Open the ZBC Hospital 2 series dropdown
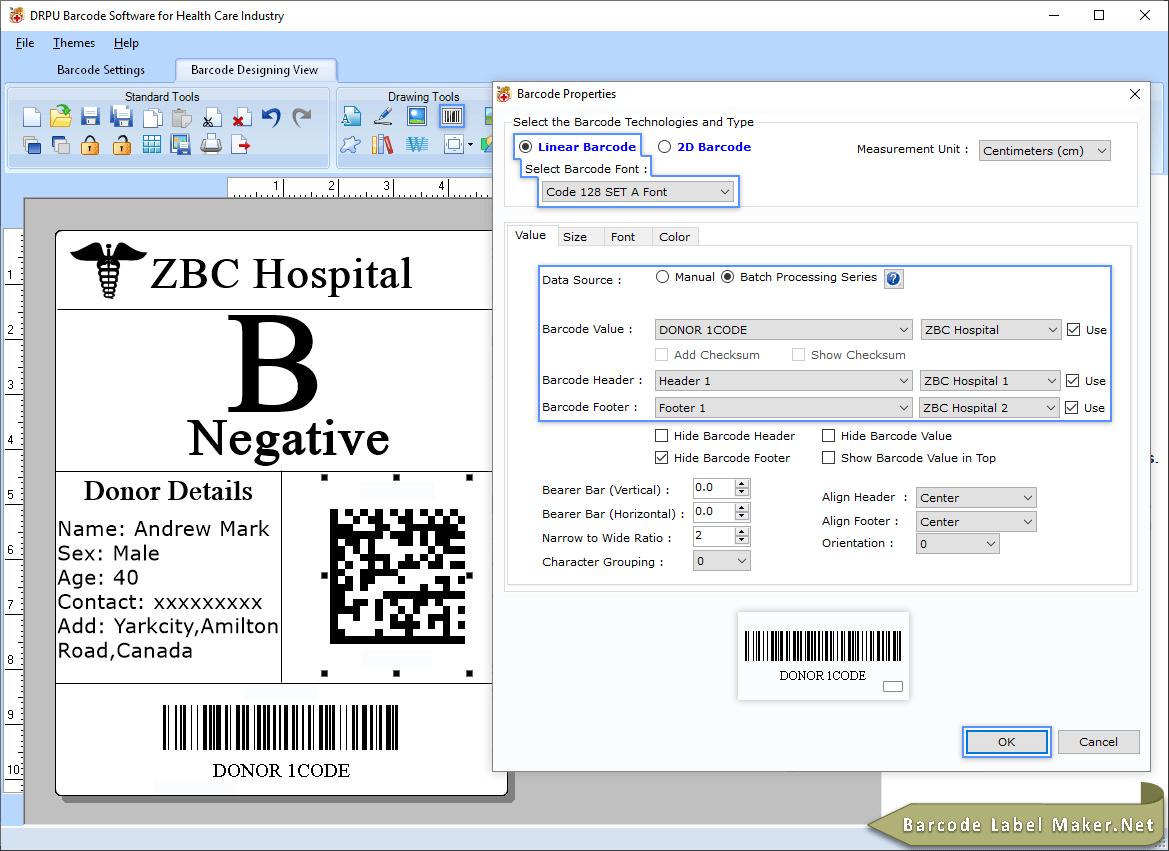The width and height of the screenshot is (1169, 851). tap(989, 407)
